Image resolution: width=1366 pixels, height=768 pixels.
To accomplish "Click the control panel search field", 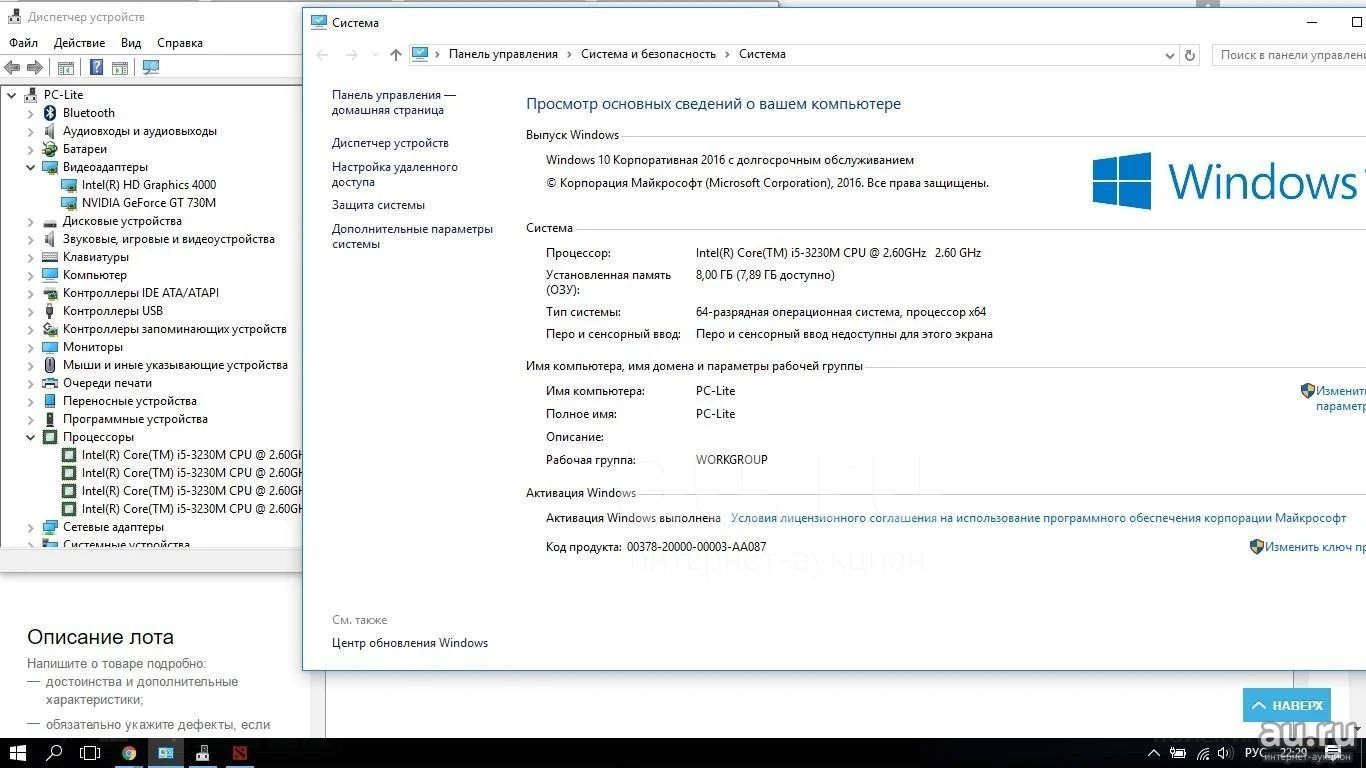I will pyautogui.click(x=1288, y=55).
